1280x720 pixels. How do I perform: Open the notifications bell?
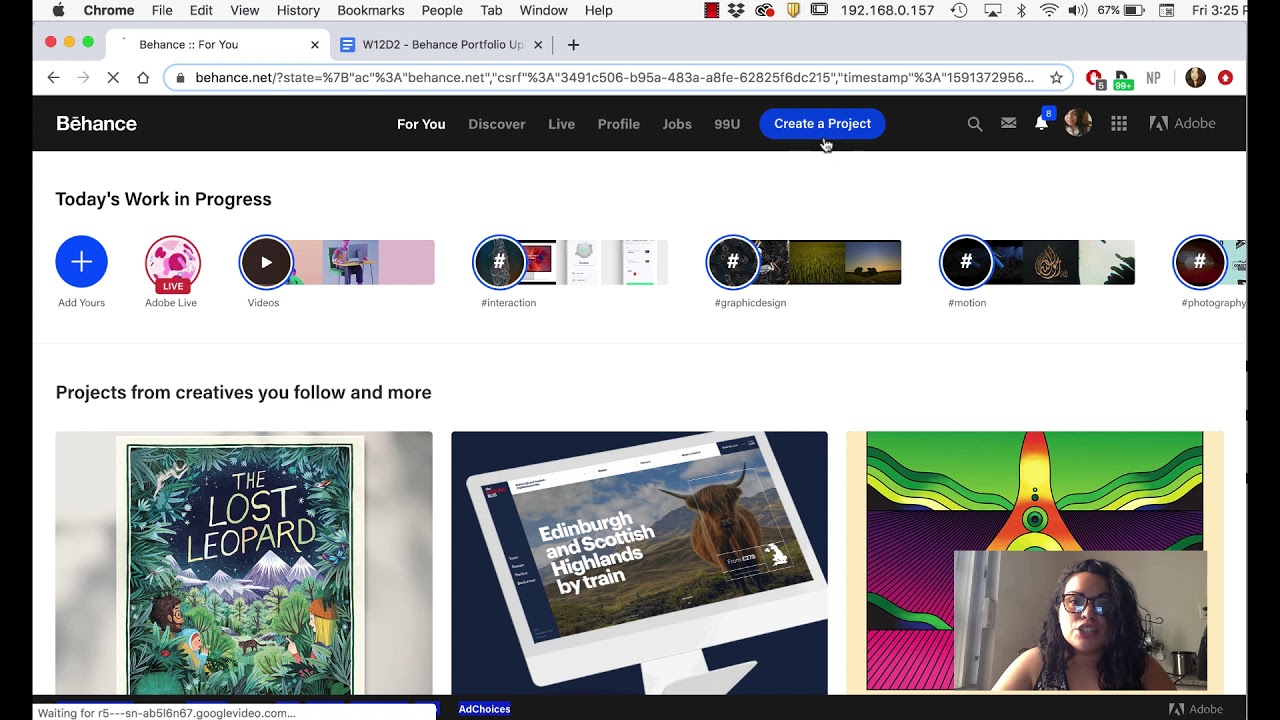click(1042, 123)
